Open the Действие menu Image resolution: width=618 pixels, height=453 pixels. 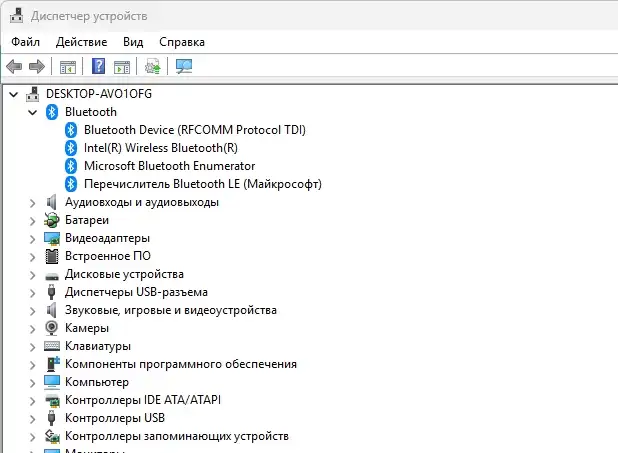click(82, 42)
